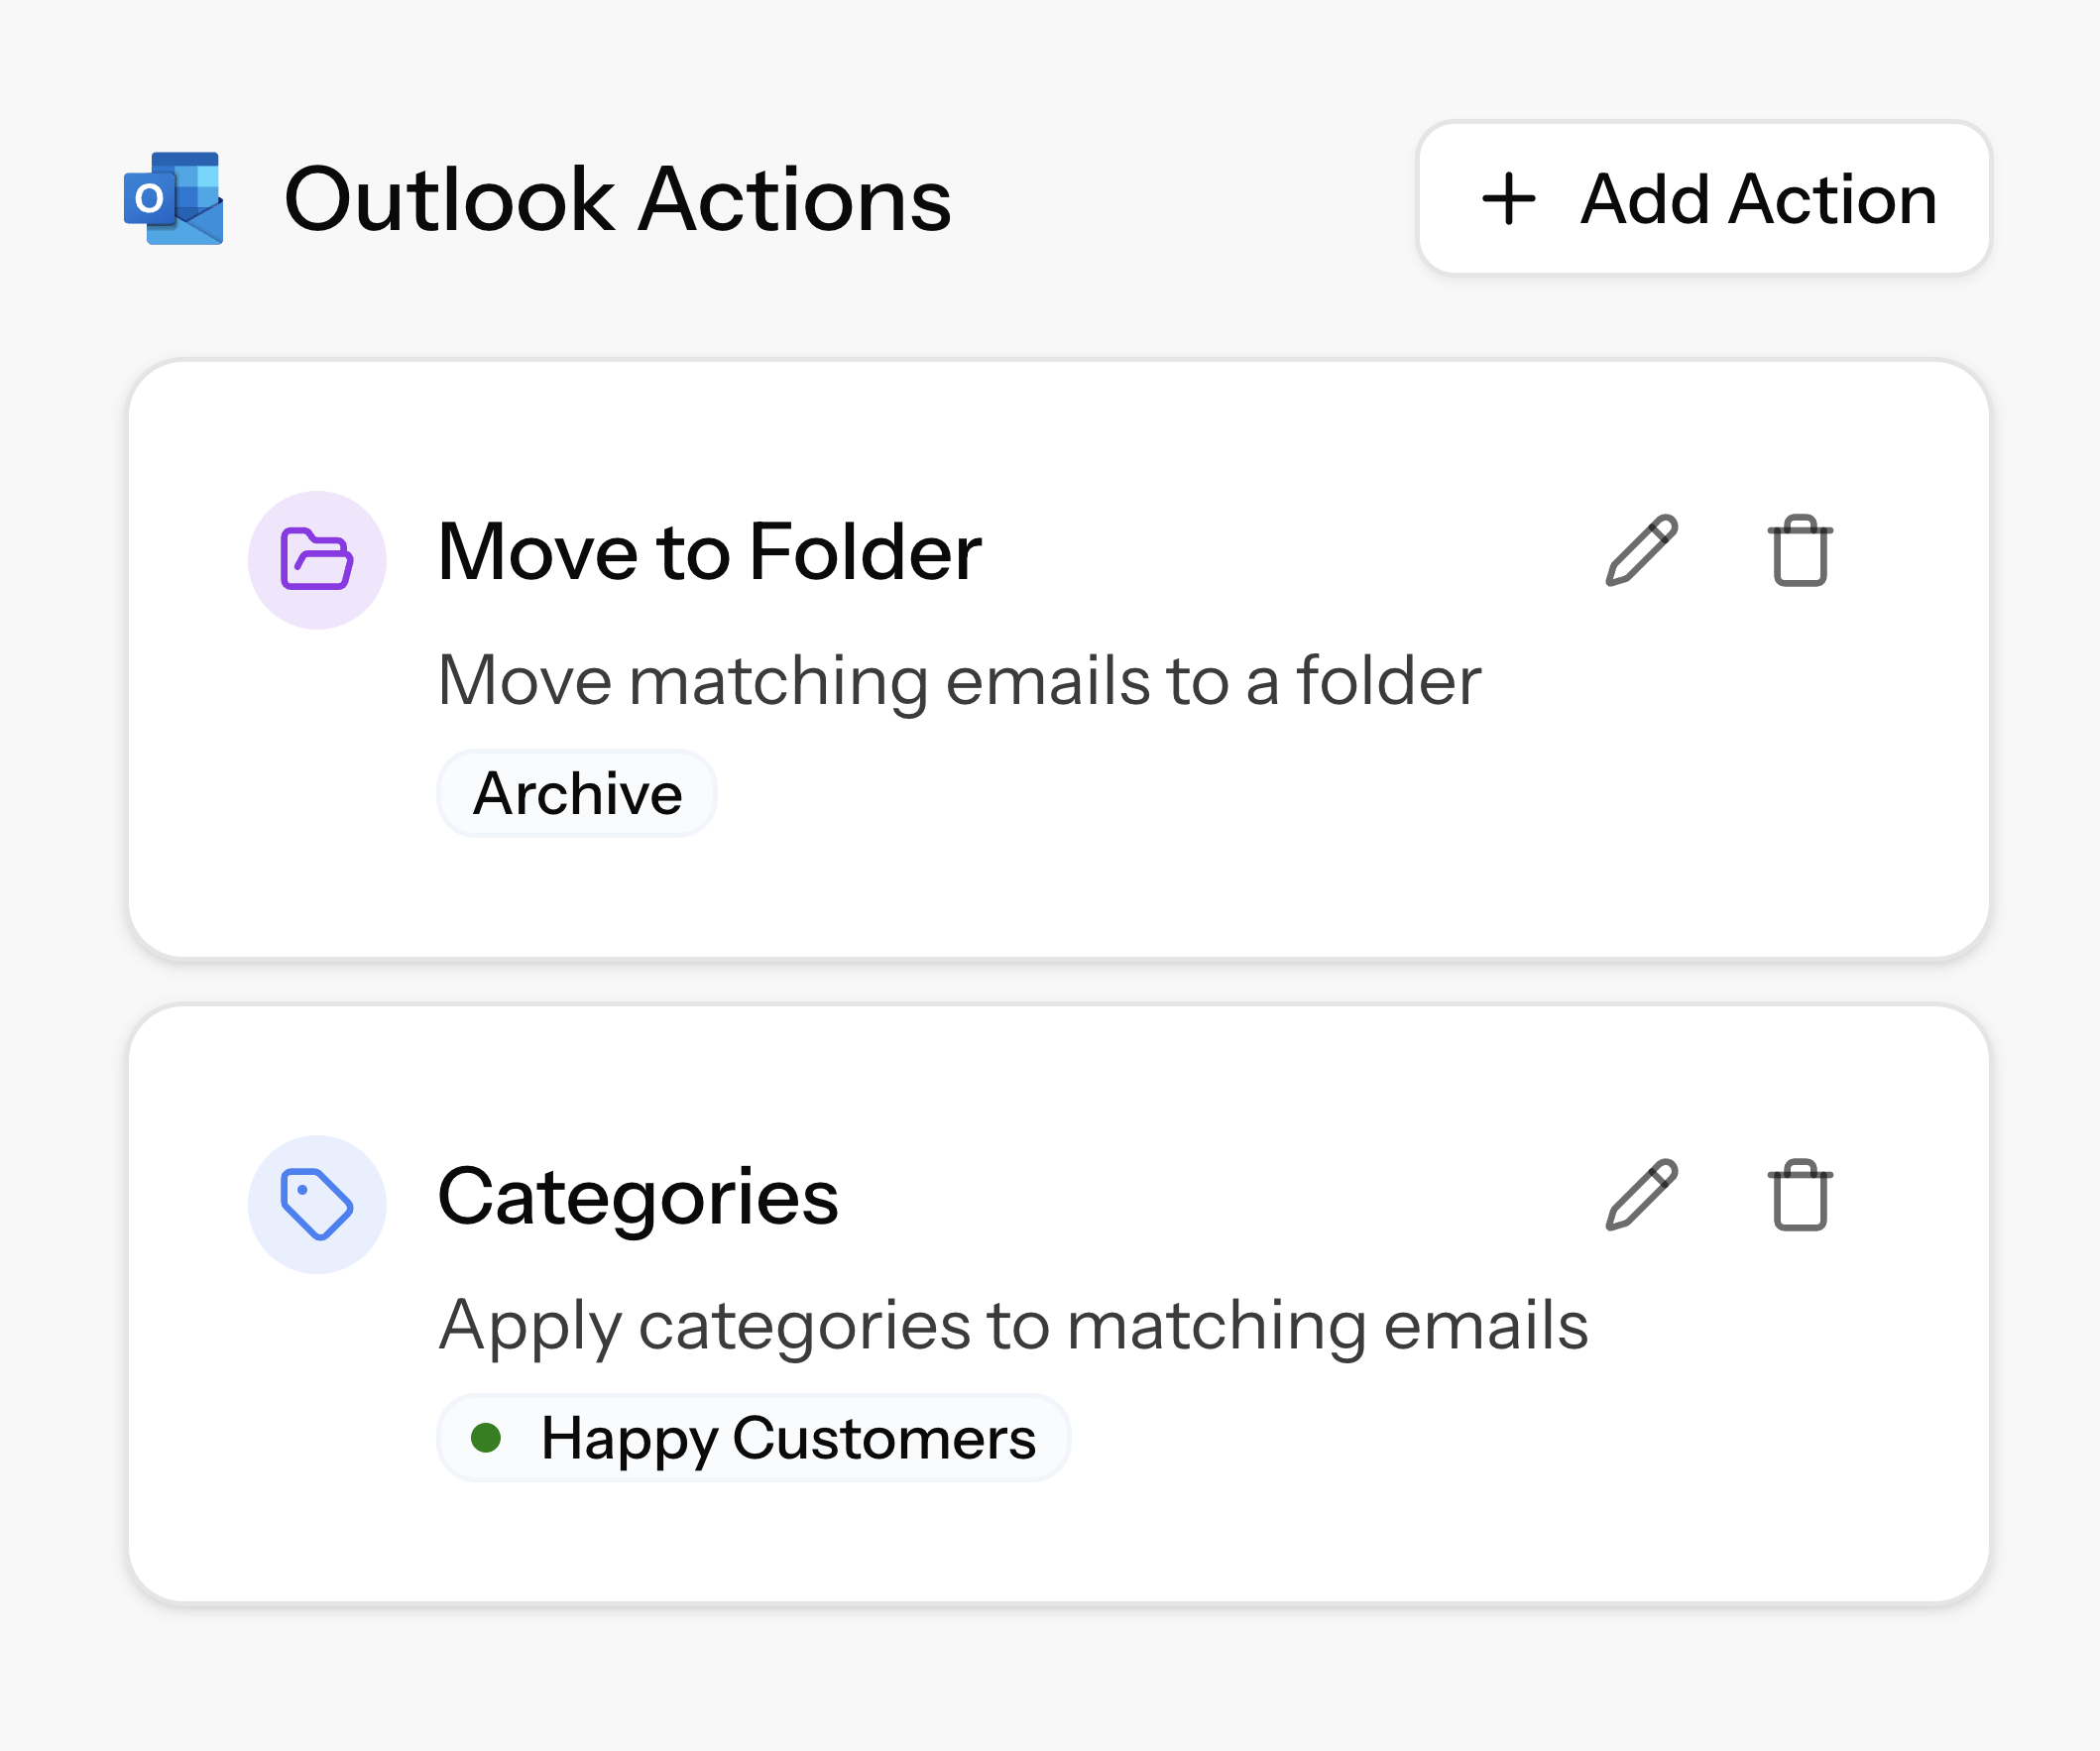This screenshot has width=2100, height=1751.
Task: Select the Outlook Actions heading
Action: [x=620, y=199]
